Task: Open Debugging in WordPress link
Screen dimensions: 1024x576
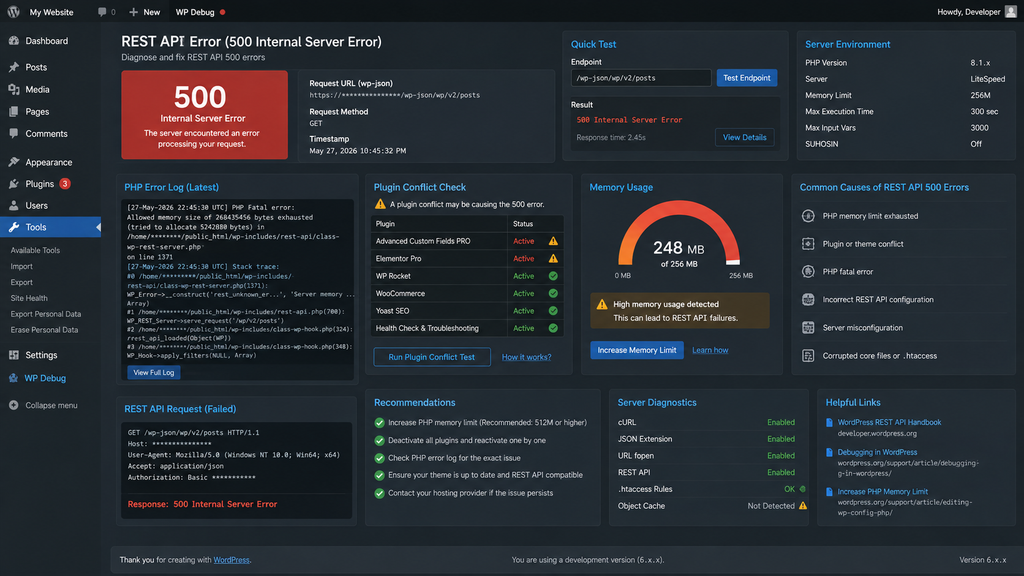Action: click(877, 452)
